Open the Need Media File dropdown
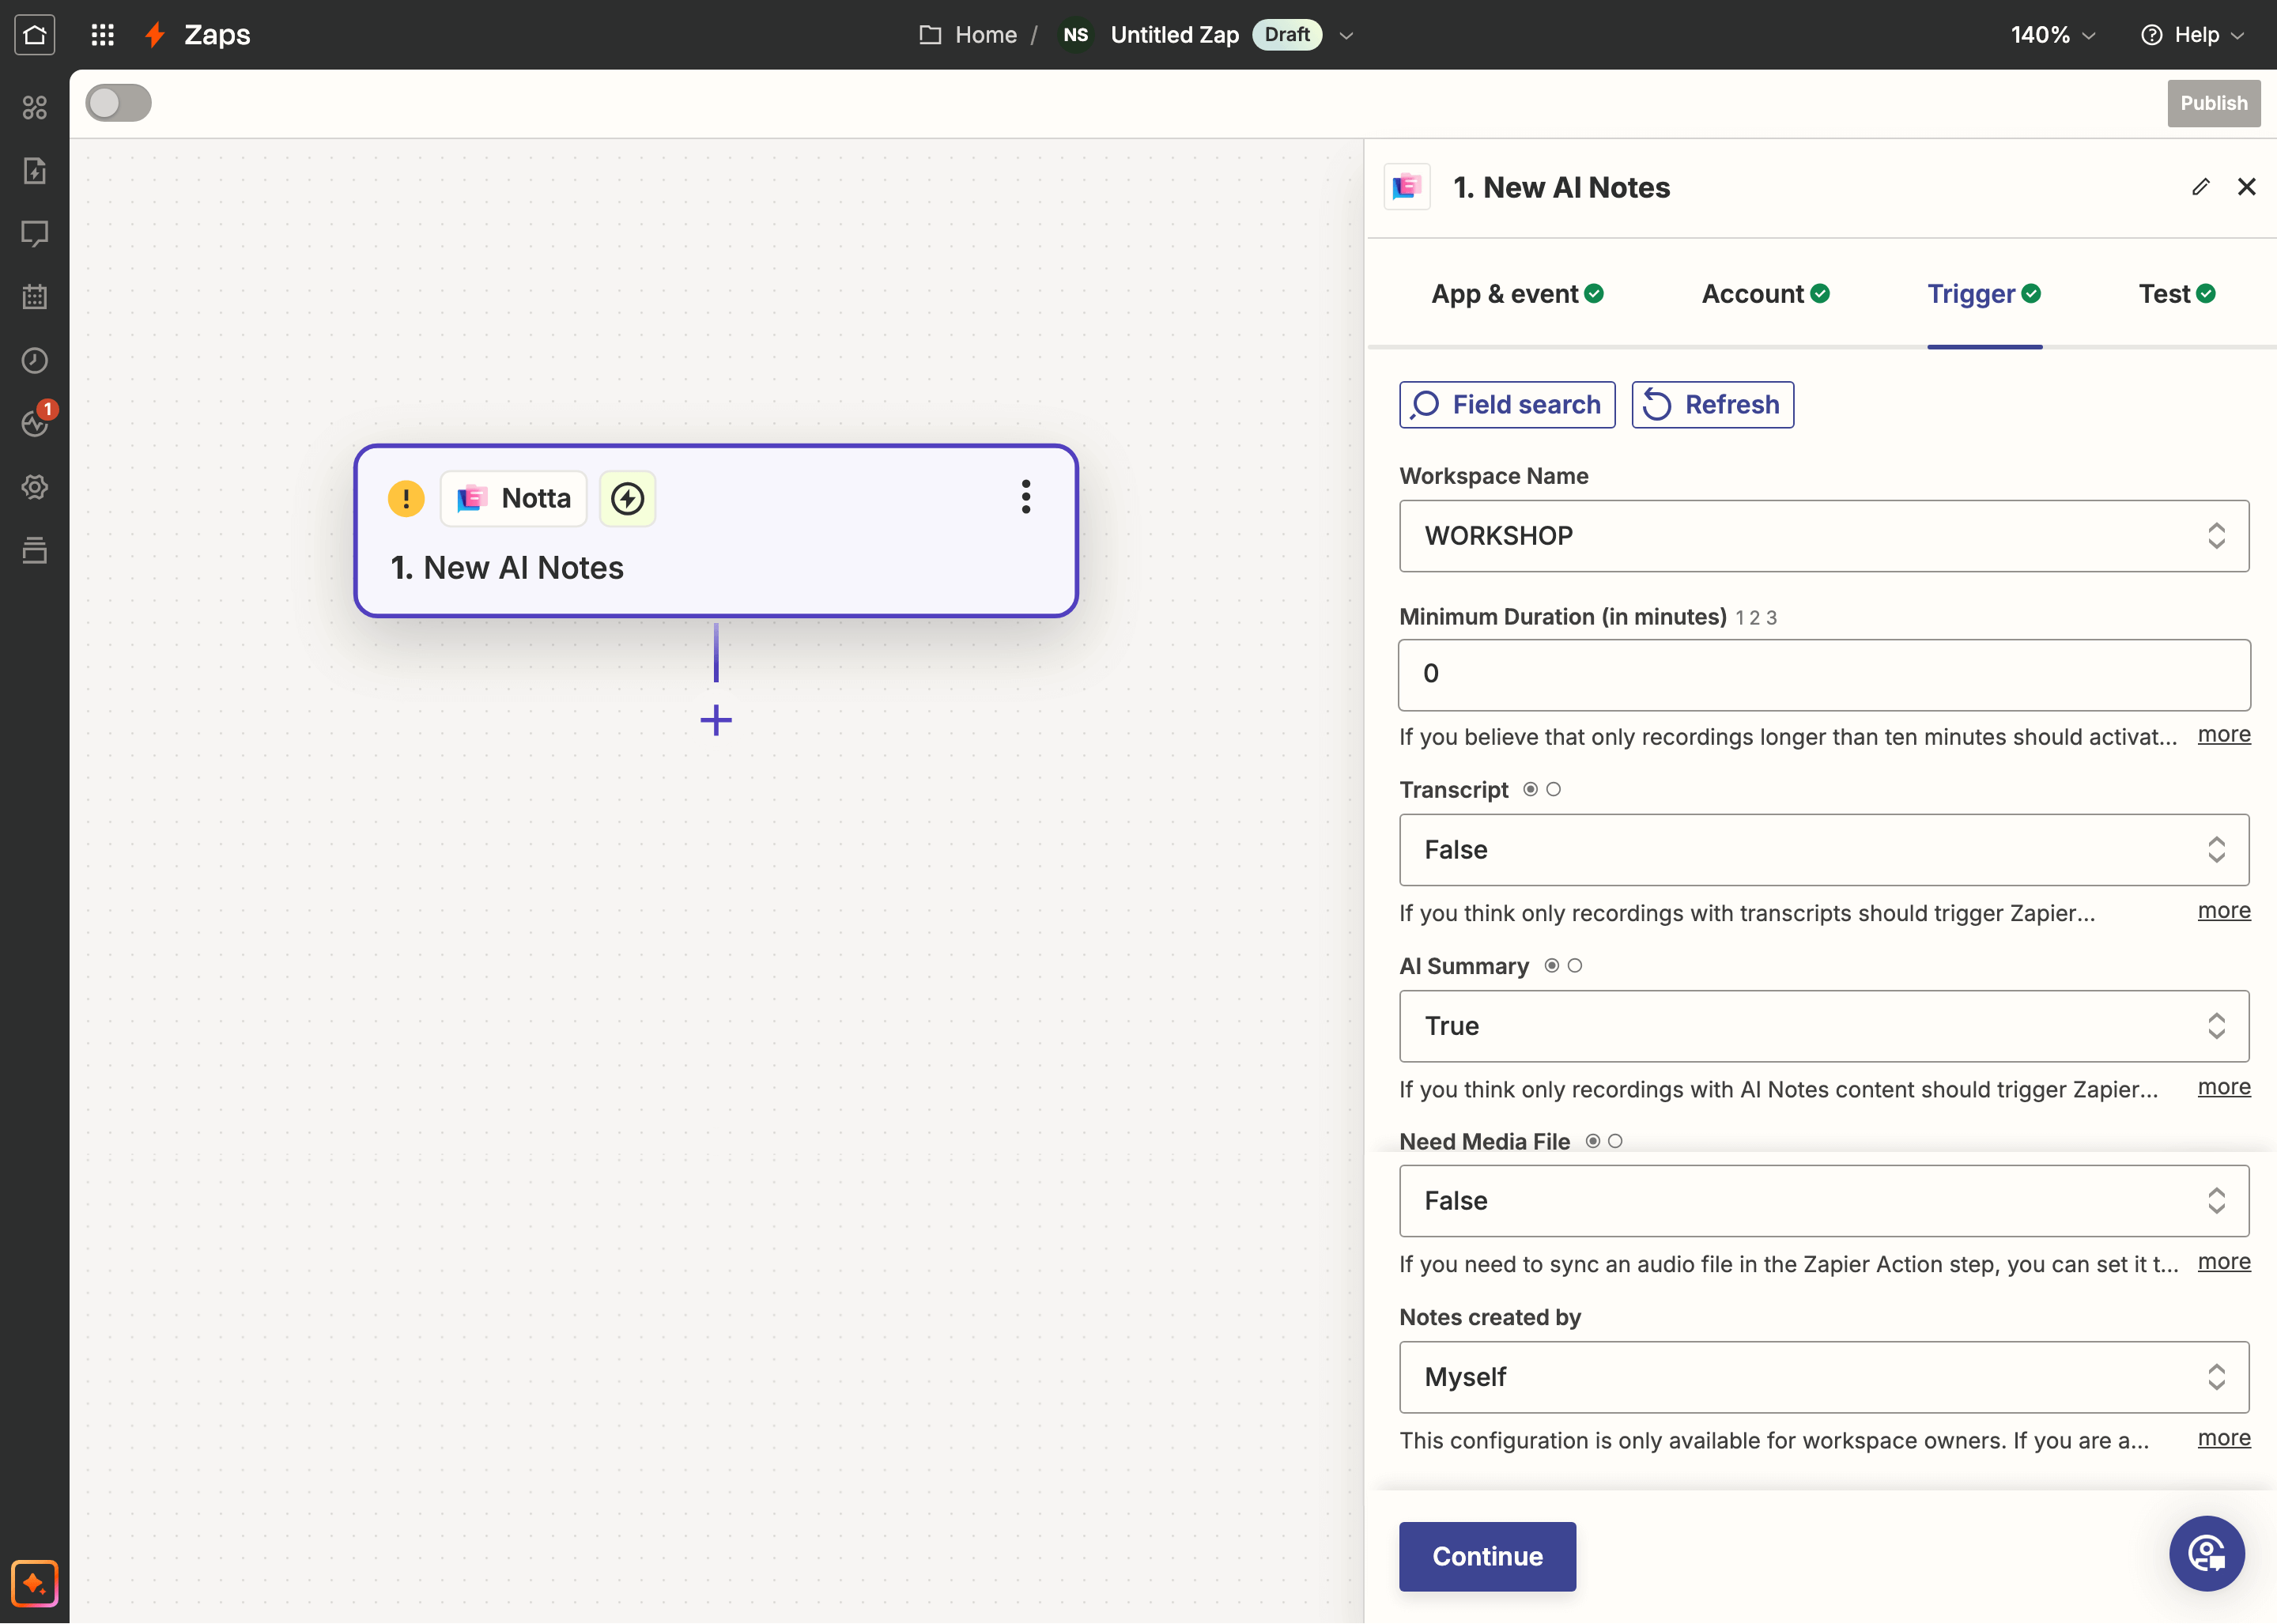2277x1624 pixels. [1824, 1201]
